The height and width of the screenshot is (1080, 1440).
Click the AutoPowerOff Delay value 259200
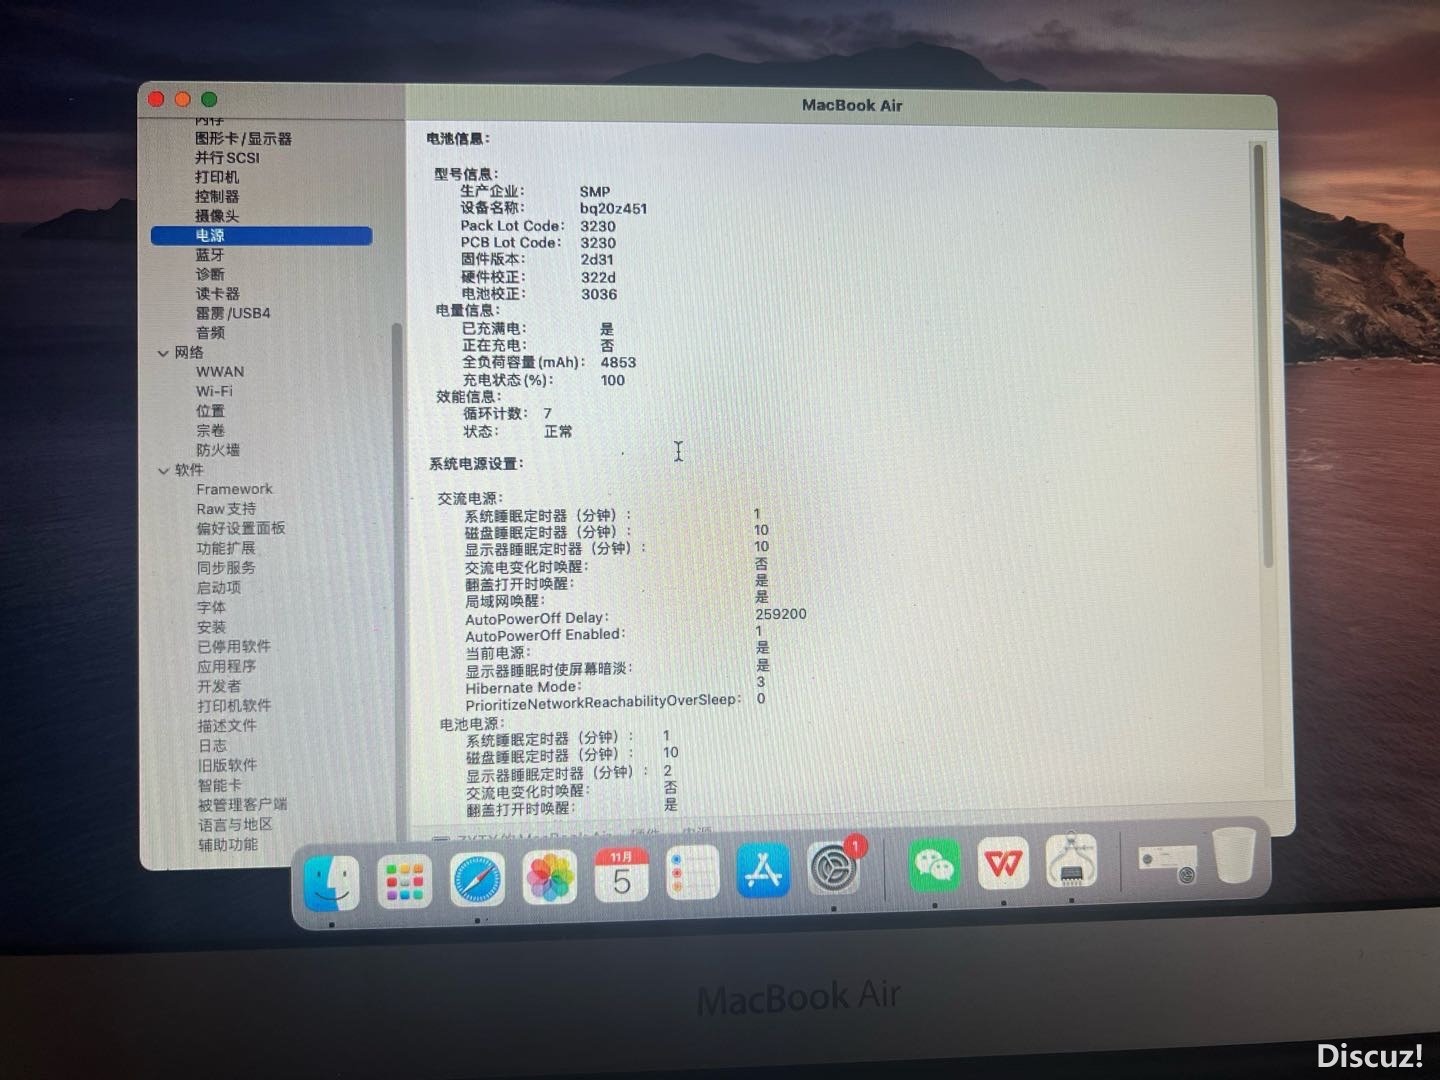click(x=781, y=614)
